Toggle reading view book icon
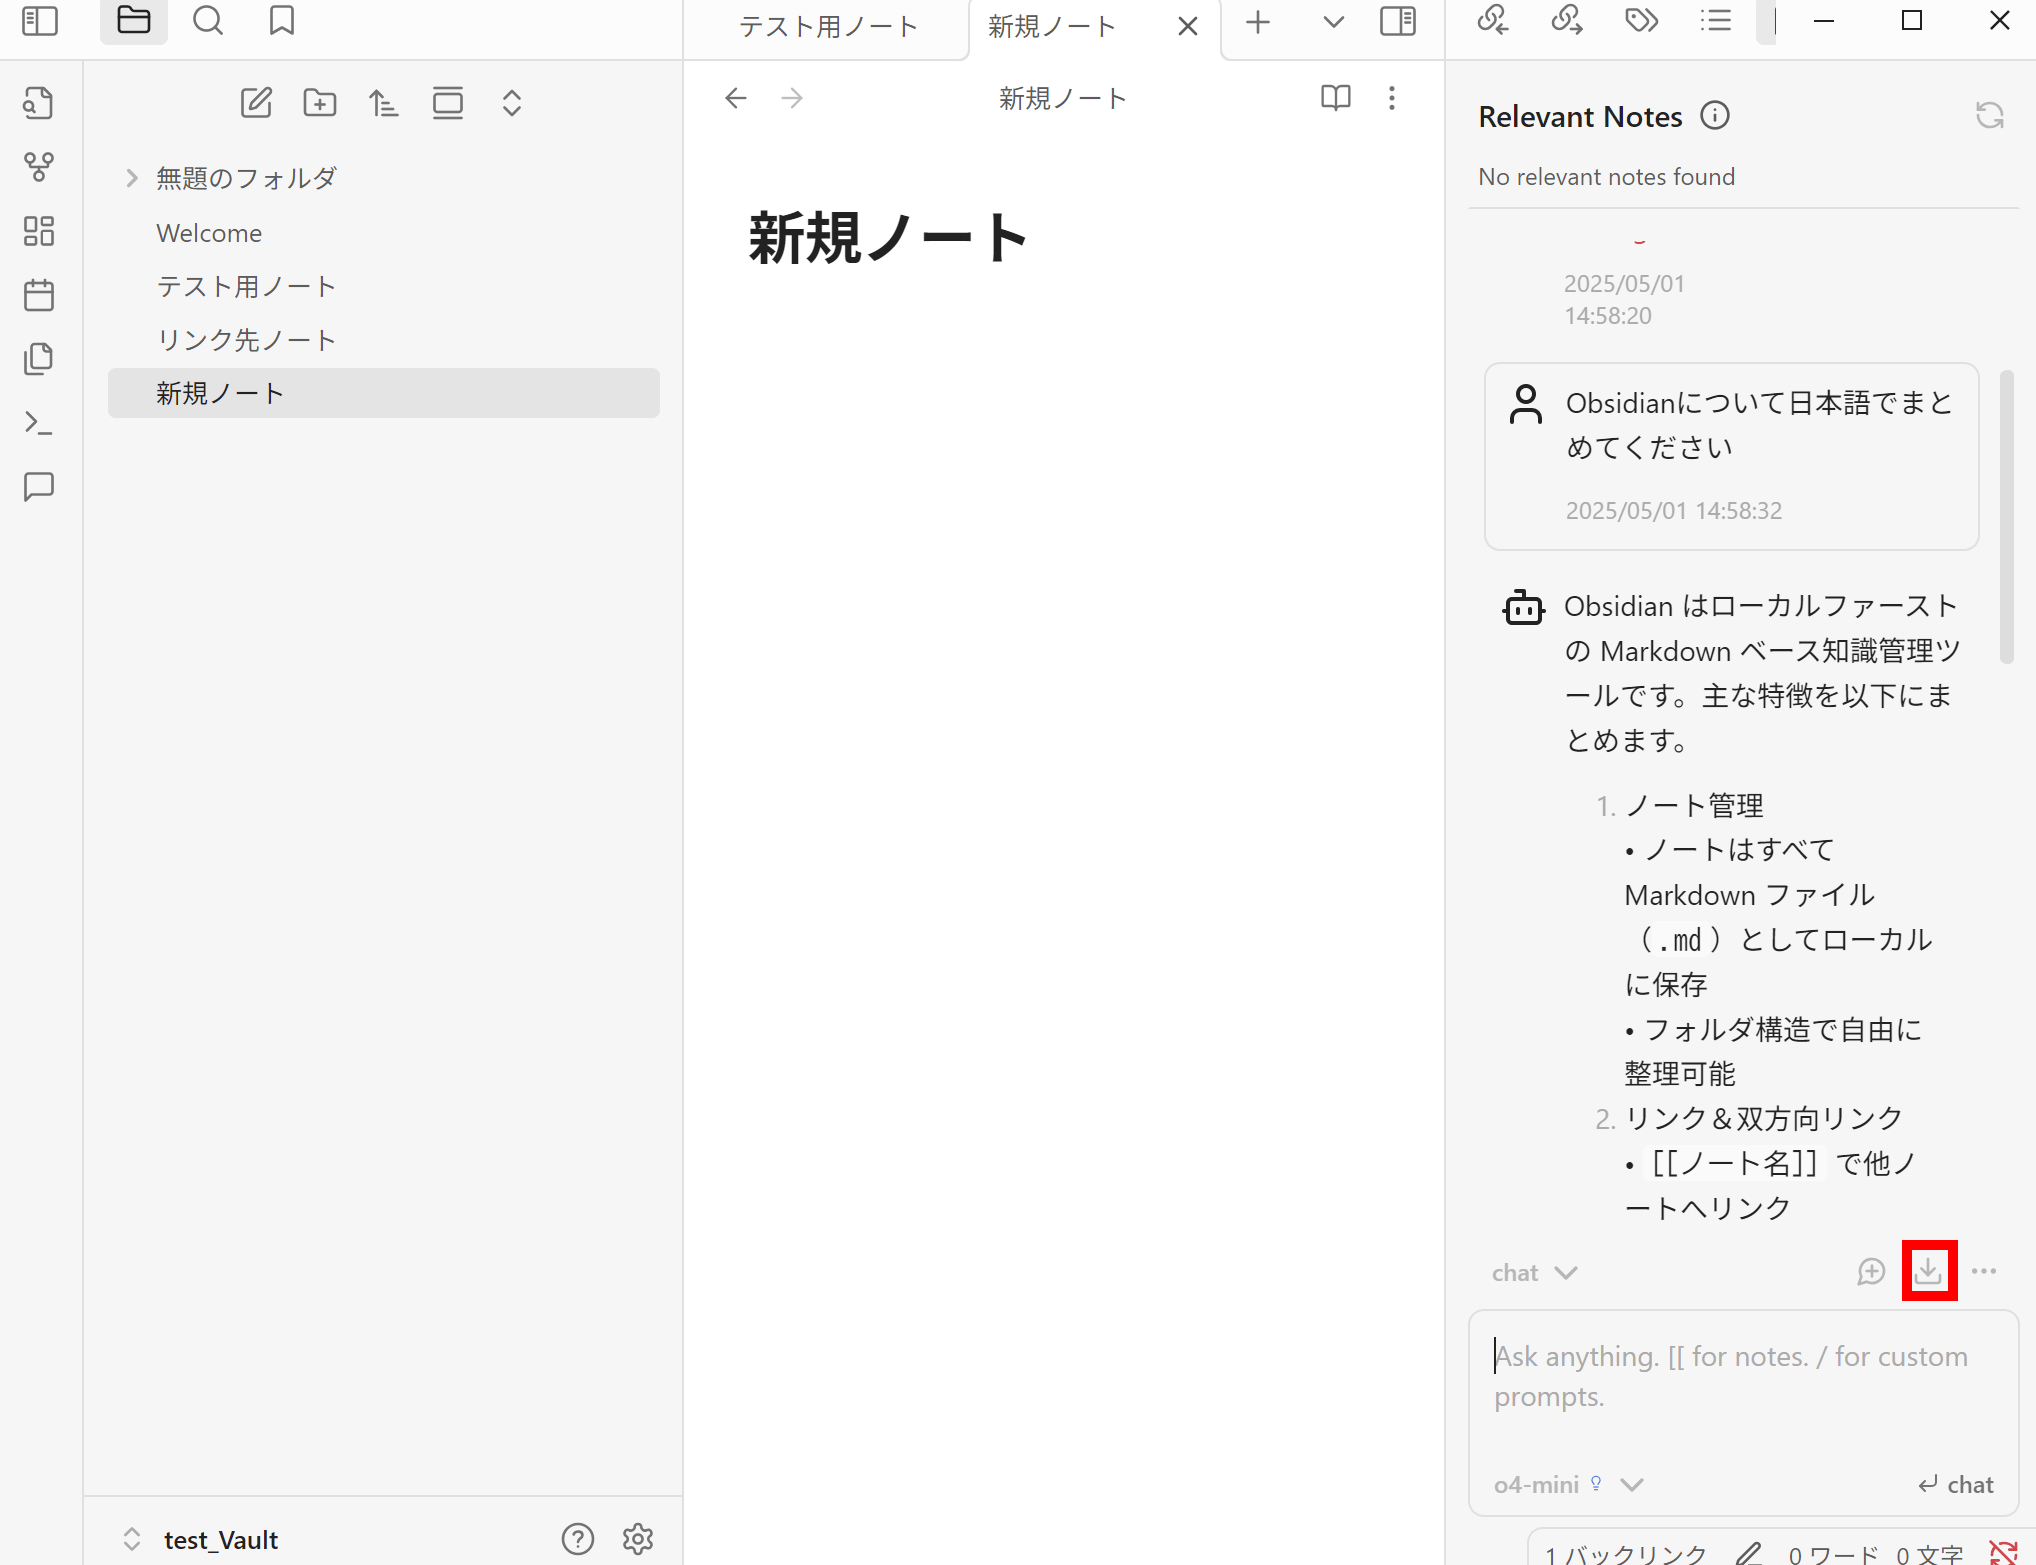This screenshot has width=2036, height=1565. coord(1336,98)
